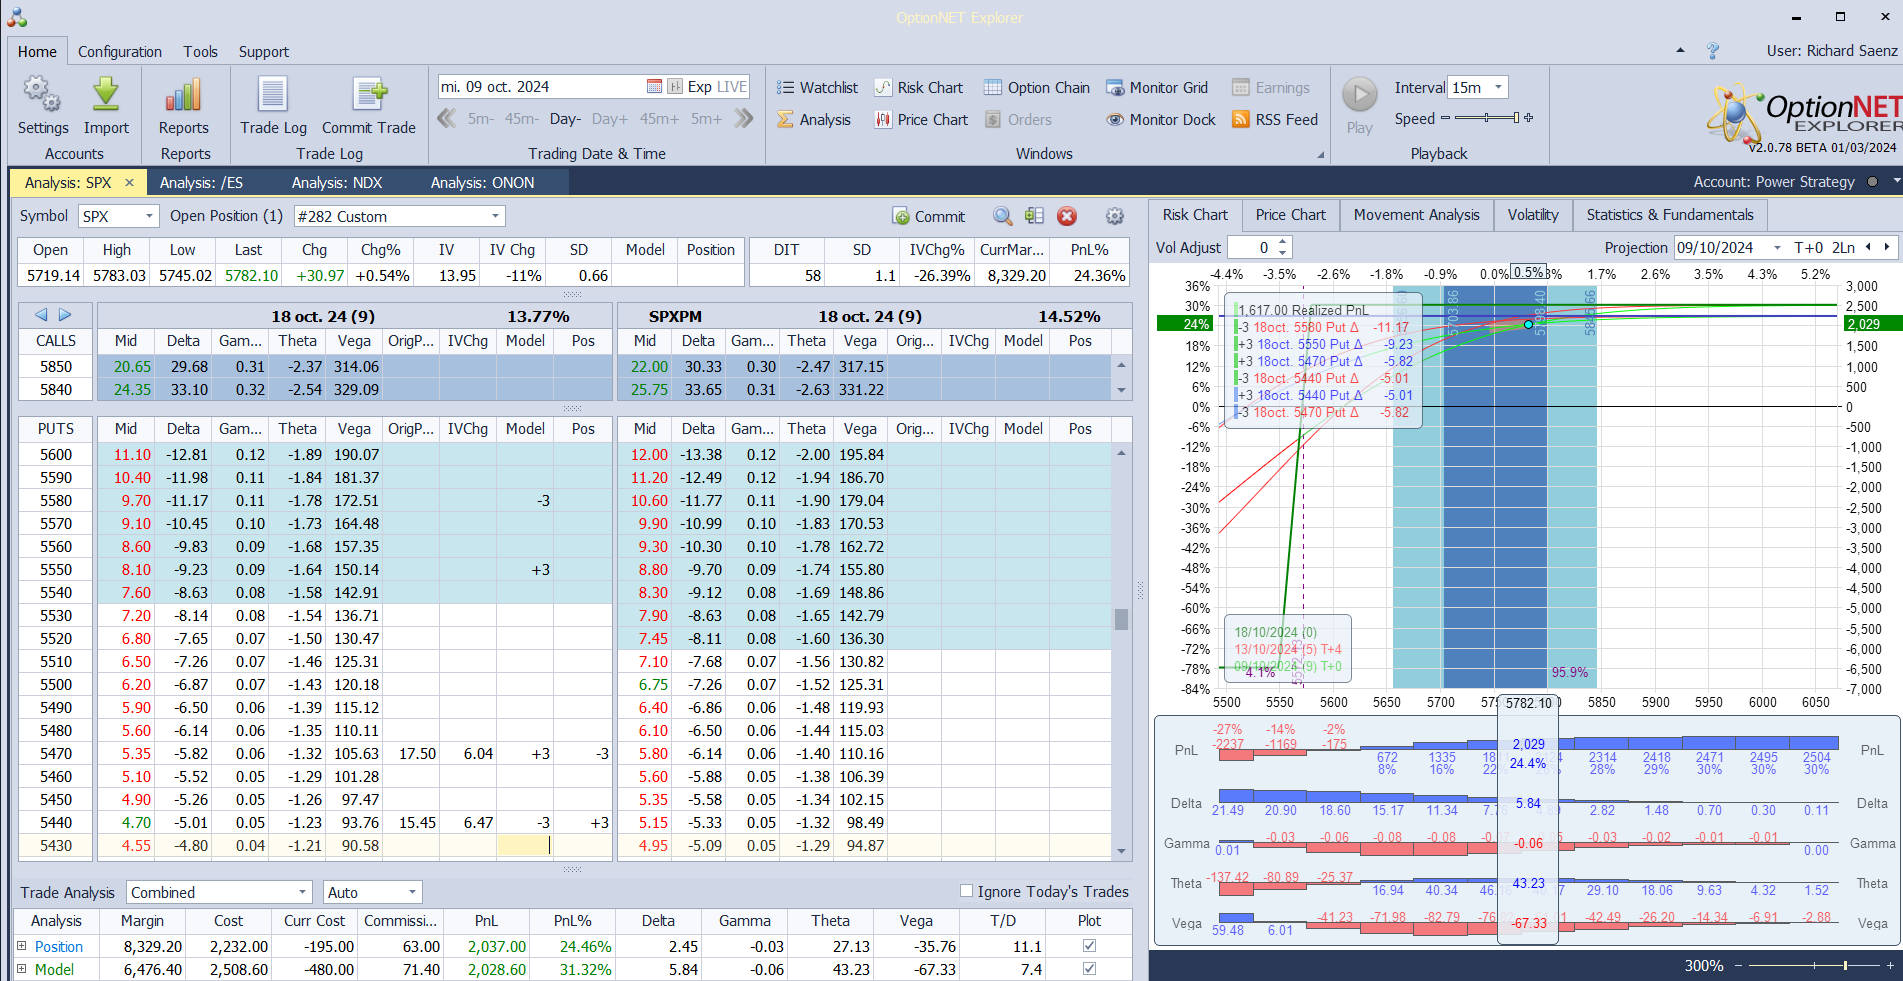Jump back fast with double left arrows
Image resolution: width=1903 pixels, height=981 pixels.
coord(447,119)
